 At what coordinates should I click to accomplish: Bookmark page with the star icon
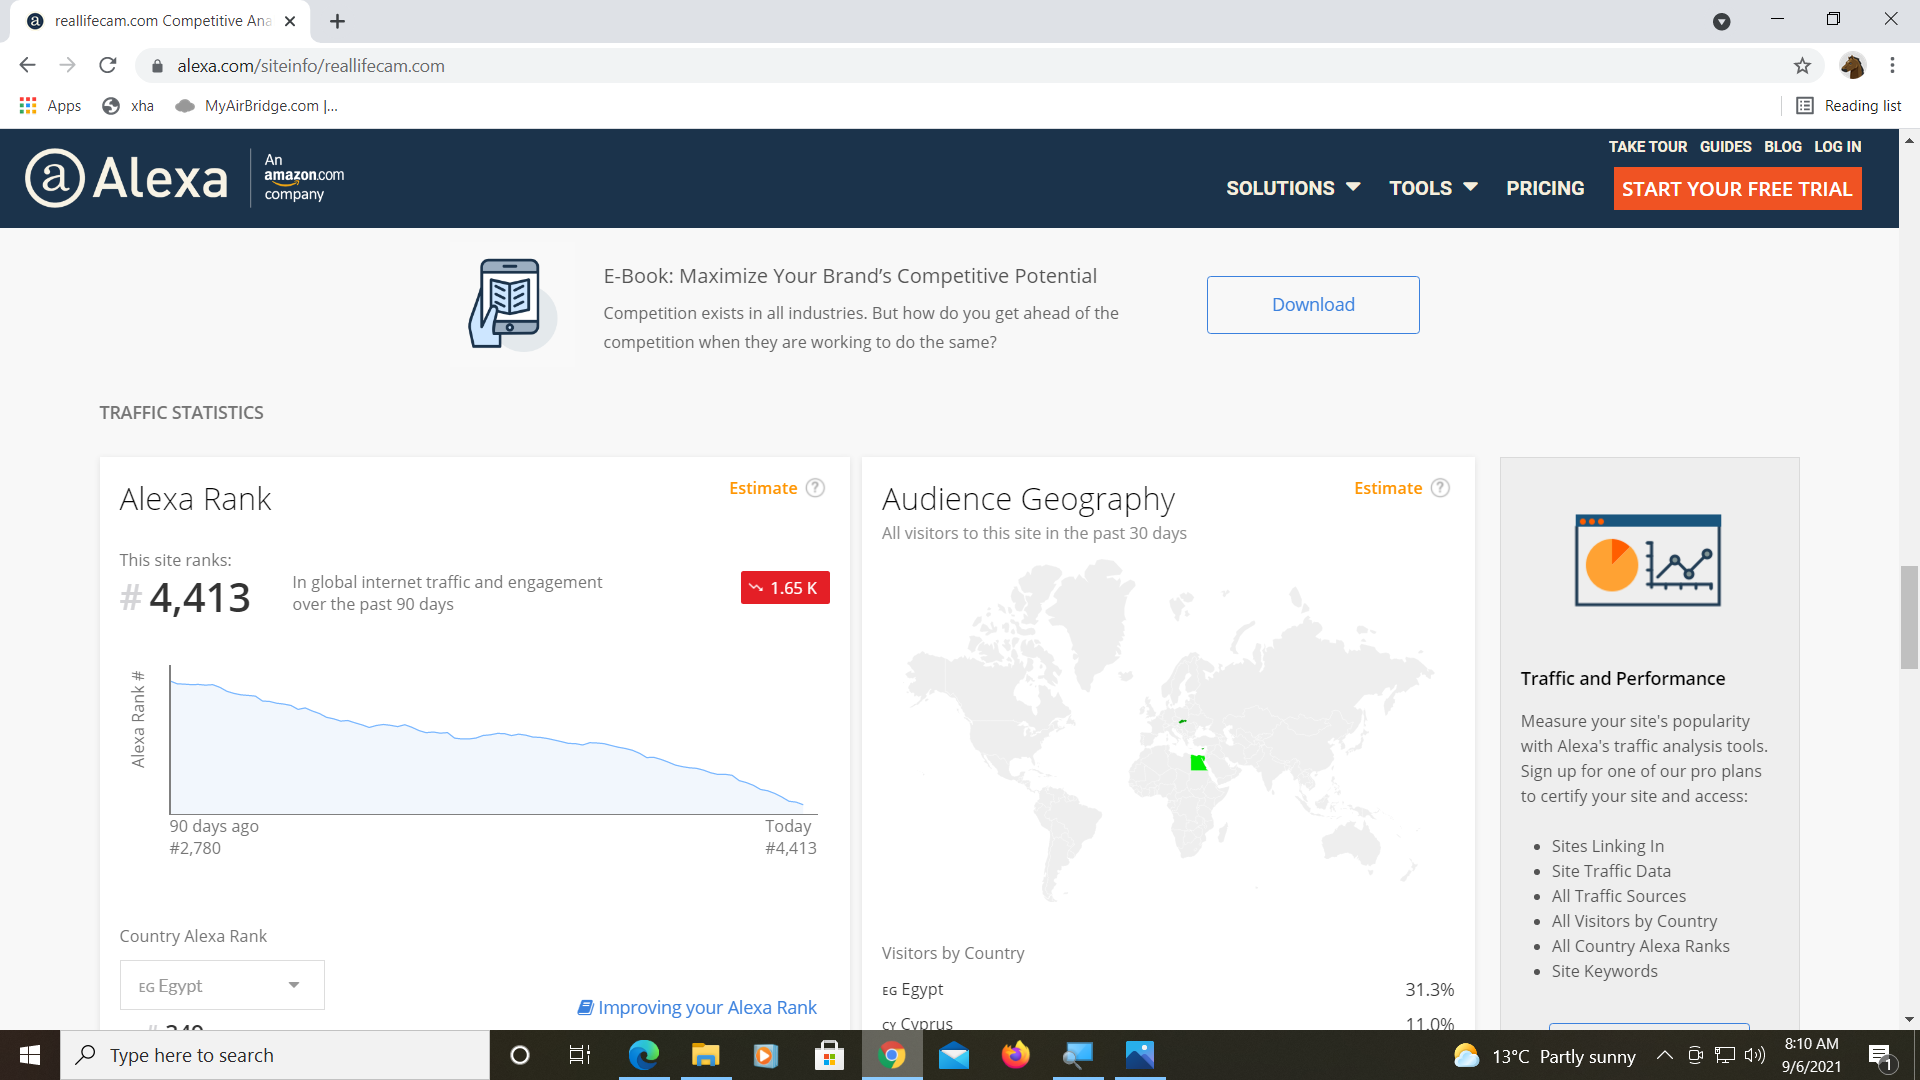[x=1802, y=66]
